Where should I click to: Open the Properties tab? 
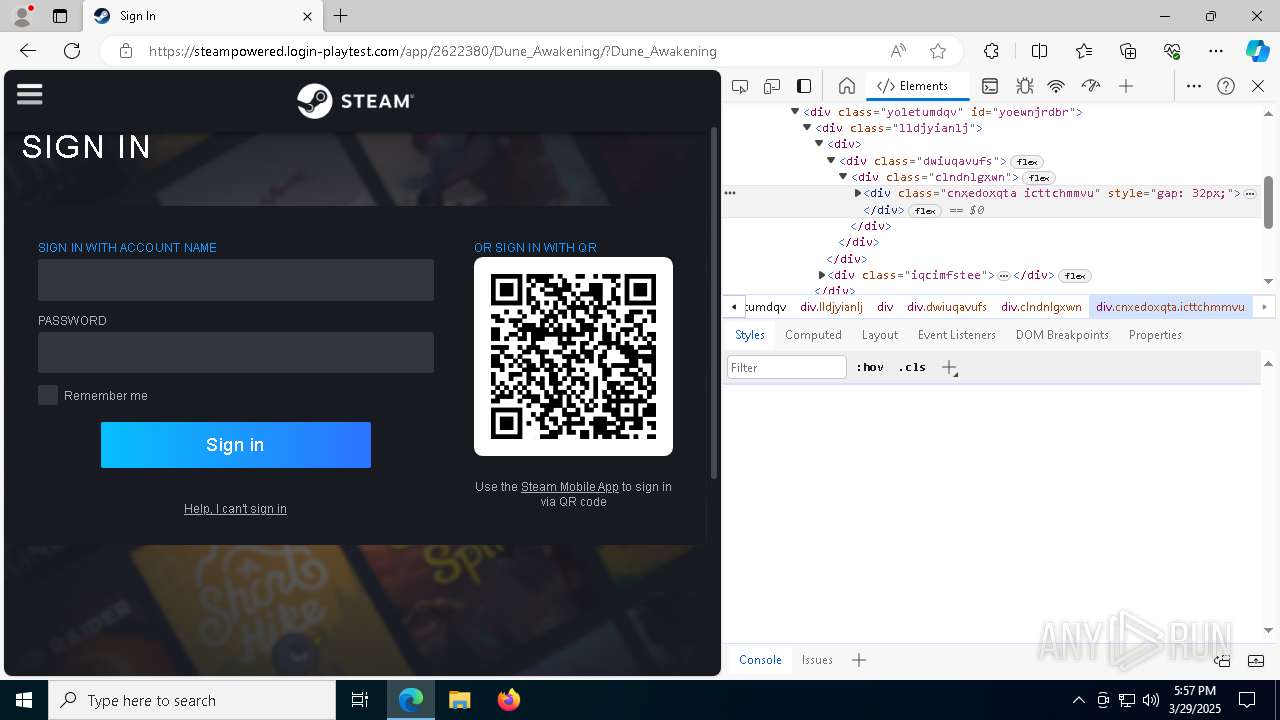[1155, 335]
